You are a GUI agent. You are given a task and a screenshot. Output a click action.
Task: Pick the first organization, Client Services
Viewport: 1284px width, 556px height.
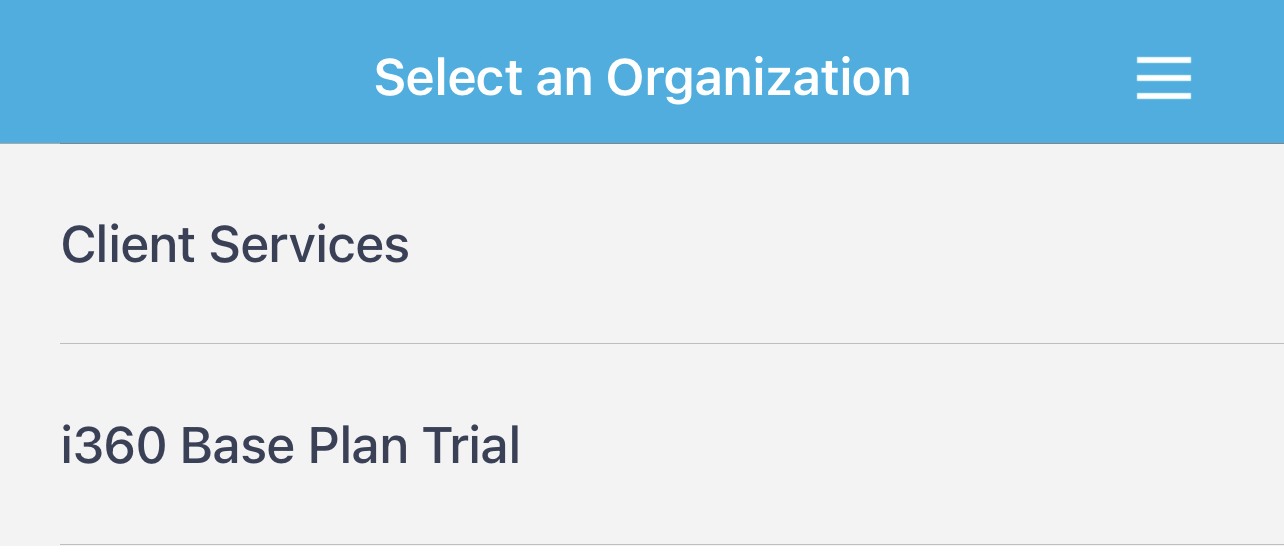coord(236,245)
